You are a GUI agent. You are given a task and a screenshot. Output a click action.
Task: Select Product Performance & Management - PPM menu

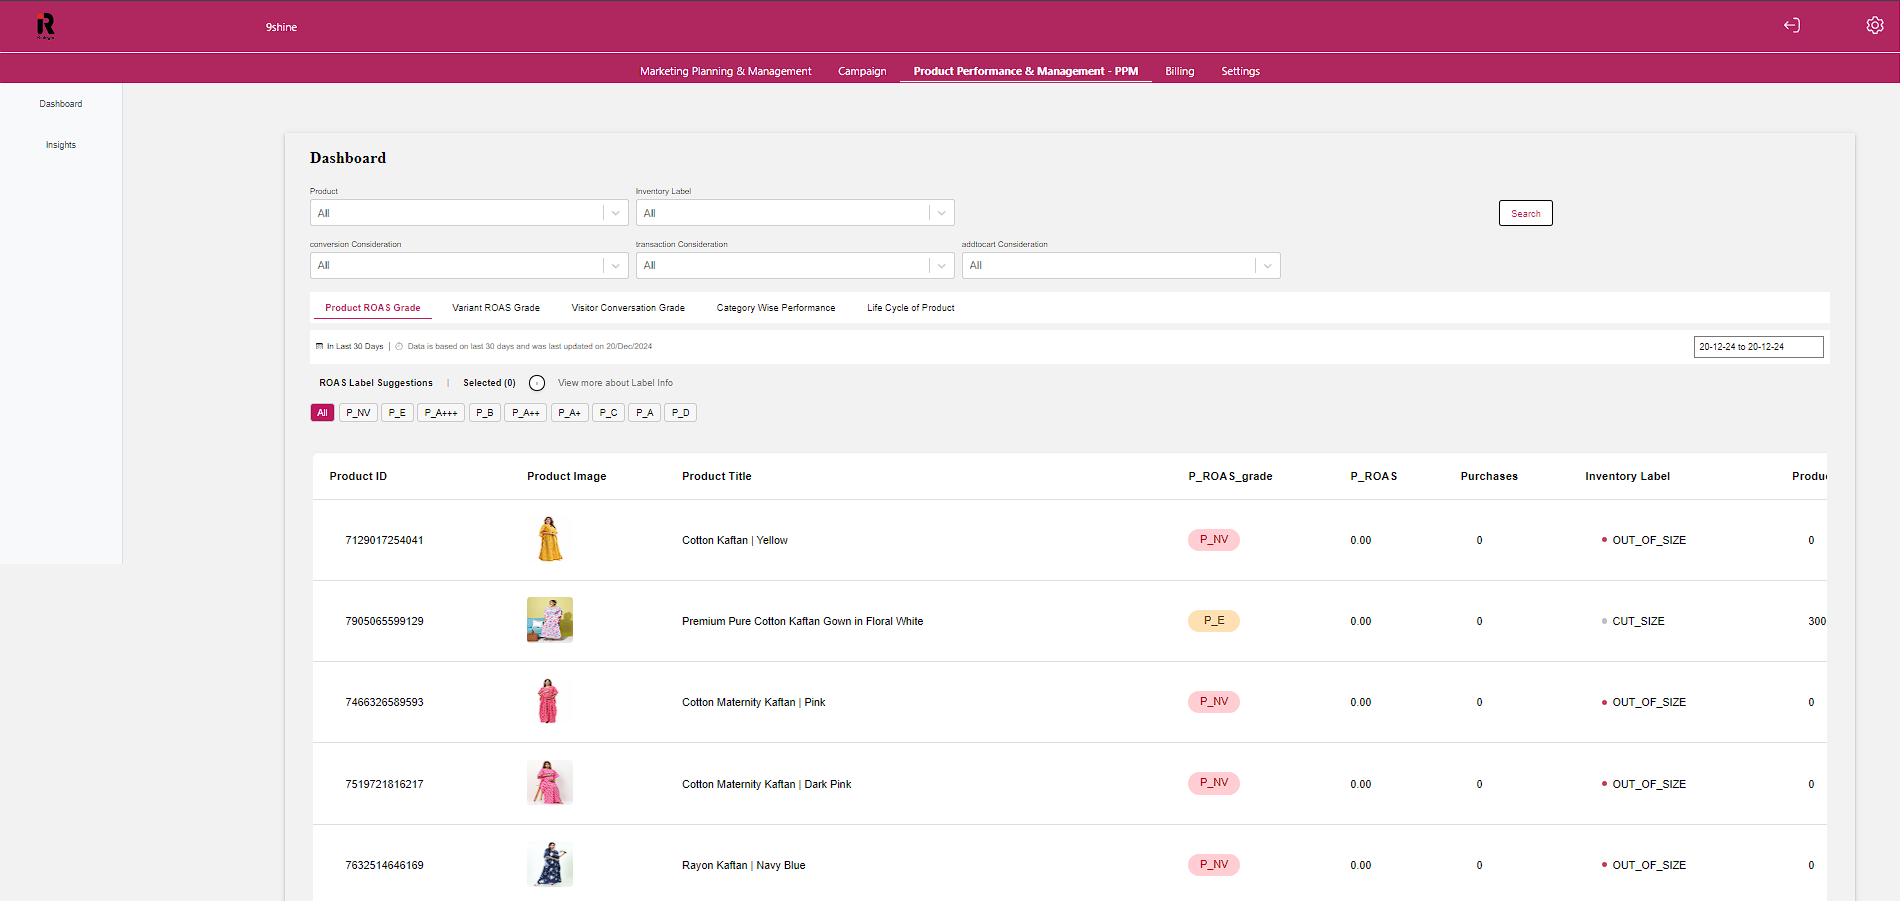tap(1026, 71)
